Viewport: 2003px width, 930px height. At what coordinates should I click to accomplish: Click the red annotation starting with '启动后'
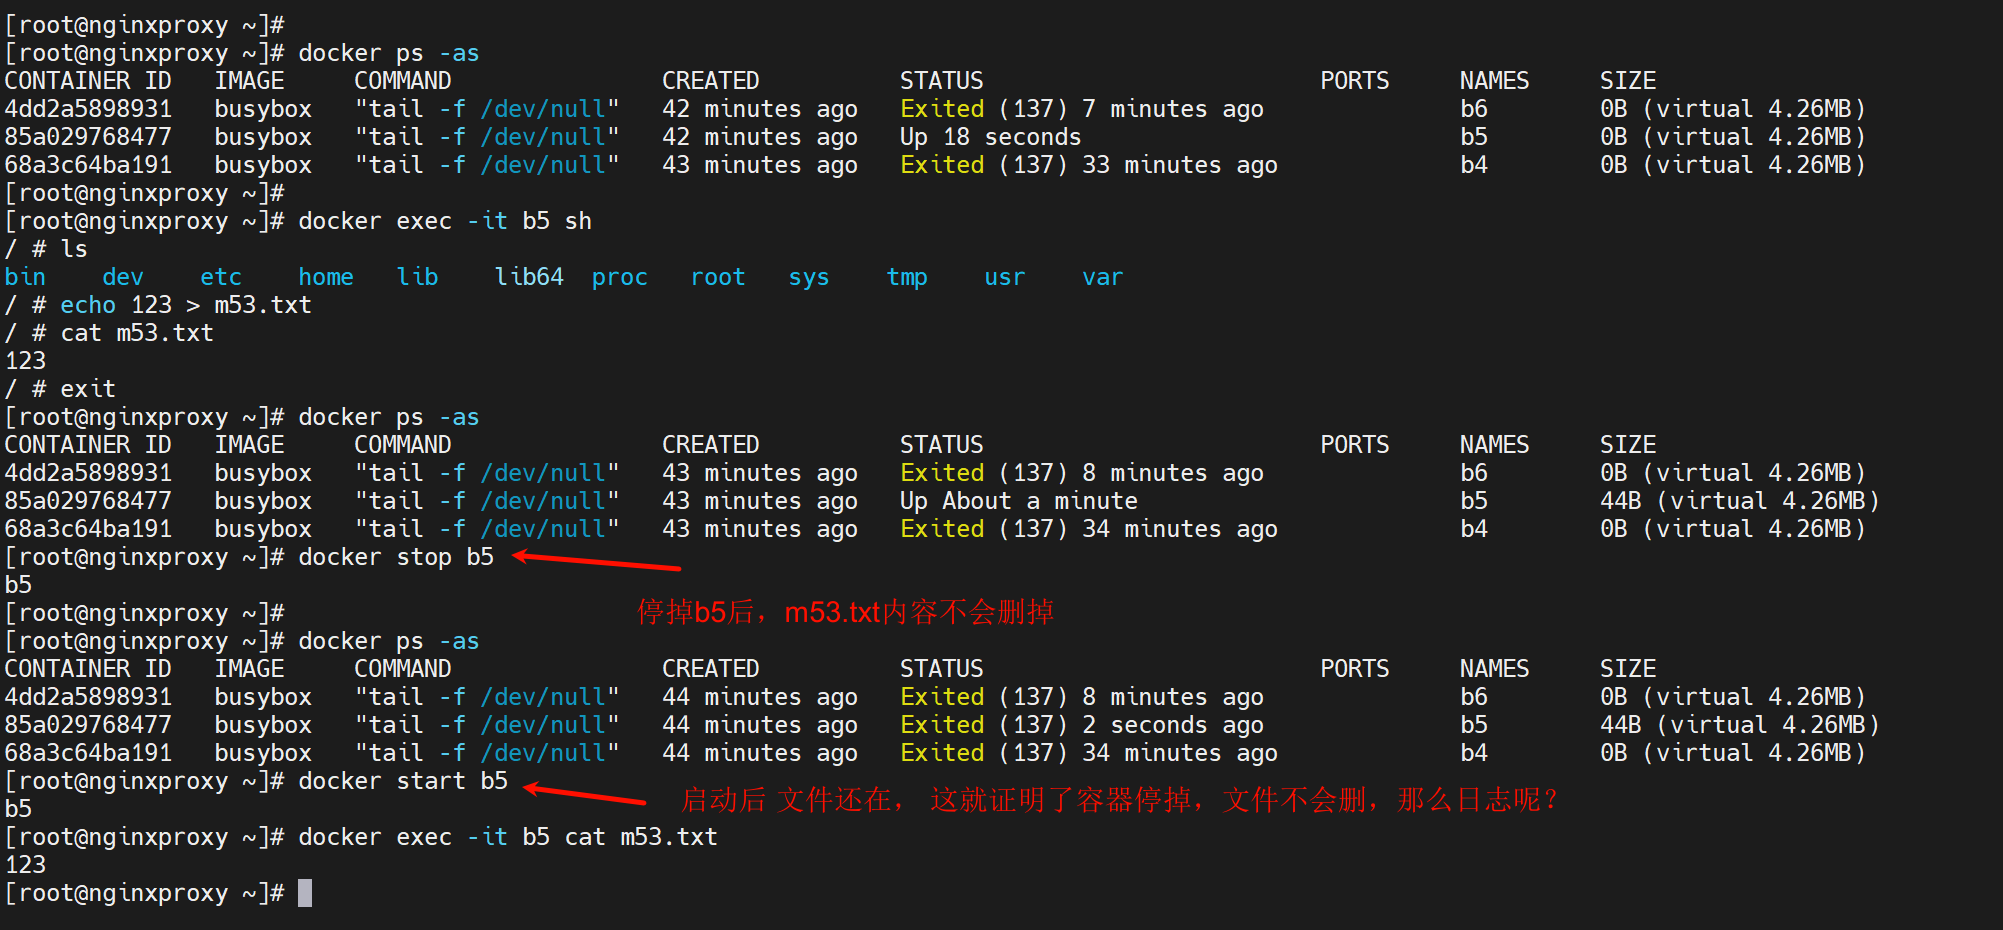coord(1118,799)
